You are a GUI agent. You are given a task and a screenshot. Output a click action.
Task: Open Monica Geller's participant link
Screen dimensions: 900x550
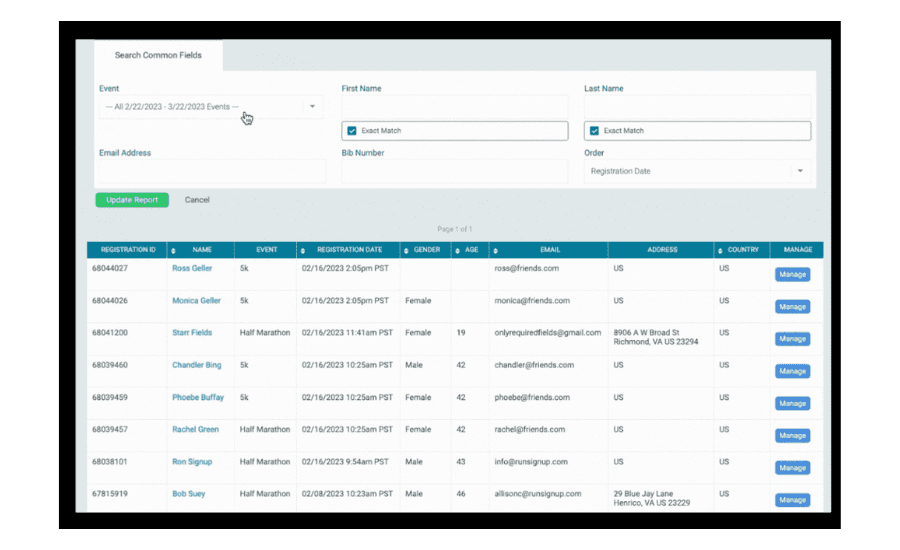196,300
